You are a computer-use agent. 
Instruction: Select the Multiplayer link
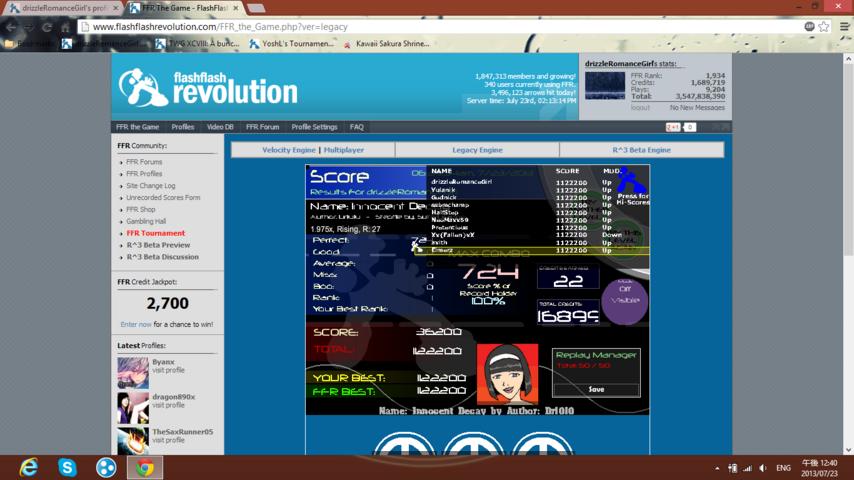tap(344, 150)
